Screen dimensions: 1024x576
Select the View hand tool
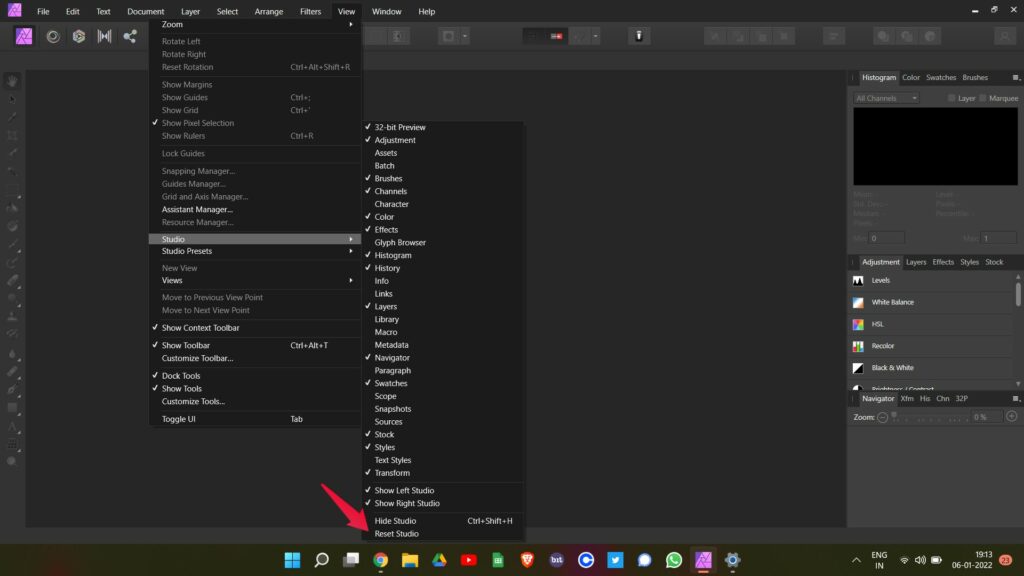tap(11, 81)
